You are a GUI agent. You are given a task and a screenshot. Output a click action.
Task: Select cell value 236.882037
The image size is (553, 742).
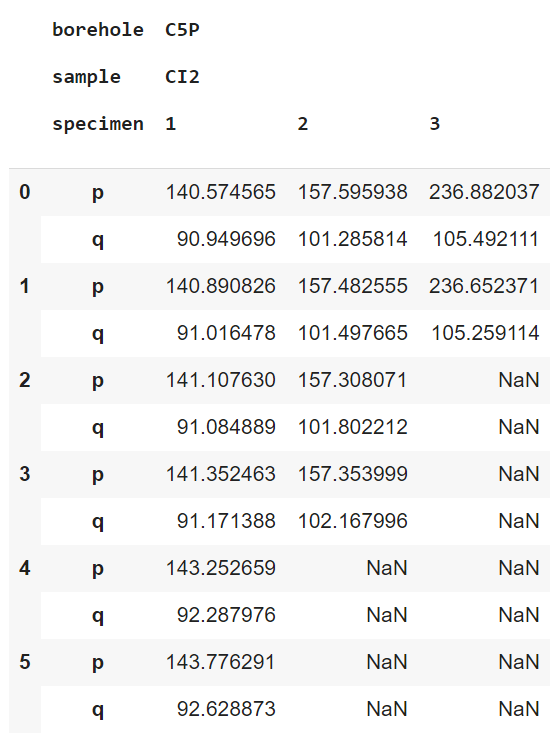[484, 192]
